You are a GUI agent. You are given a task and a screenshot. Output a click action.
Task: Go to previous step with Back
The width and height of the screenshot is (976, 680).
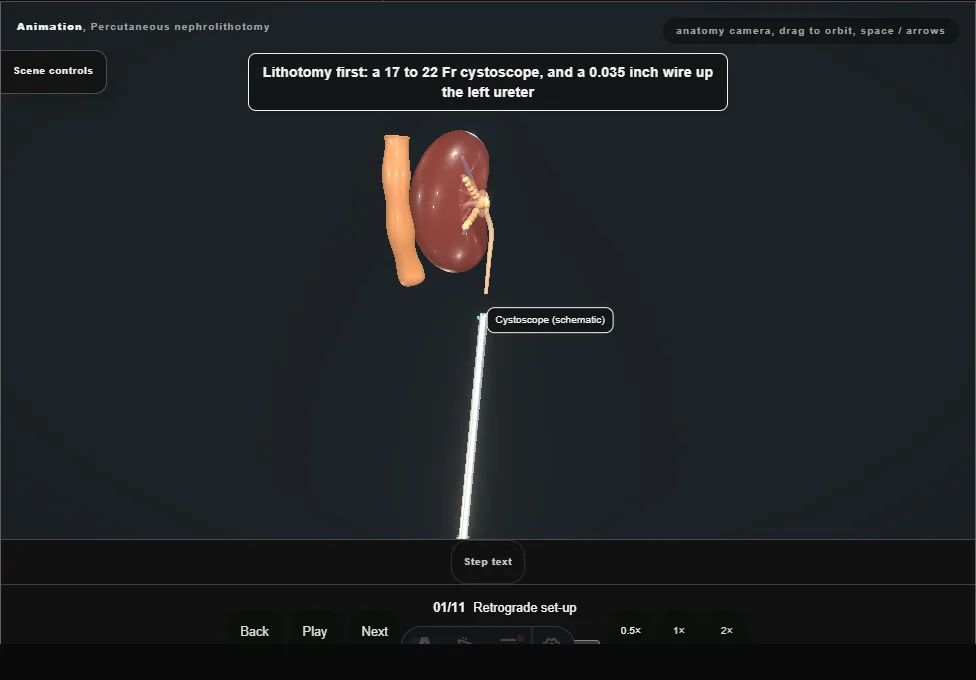[254, 631]
